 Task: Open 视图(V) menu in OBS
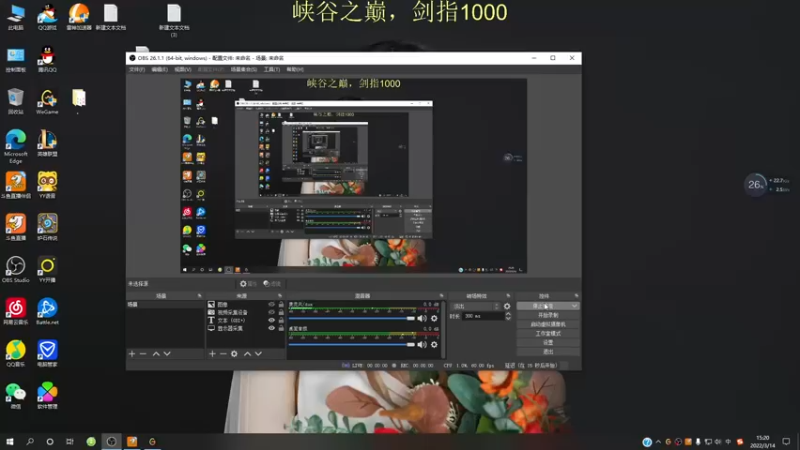tap(183, 69)
